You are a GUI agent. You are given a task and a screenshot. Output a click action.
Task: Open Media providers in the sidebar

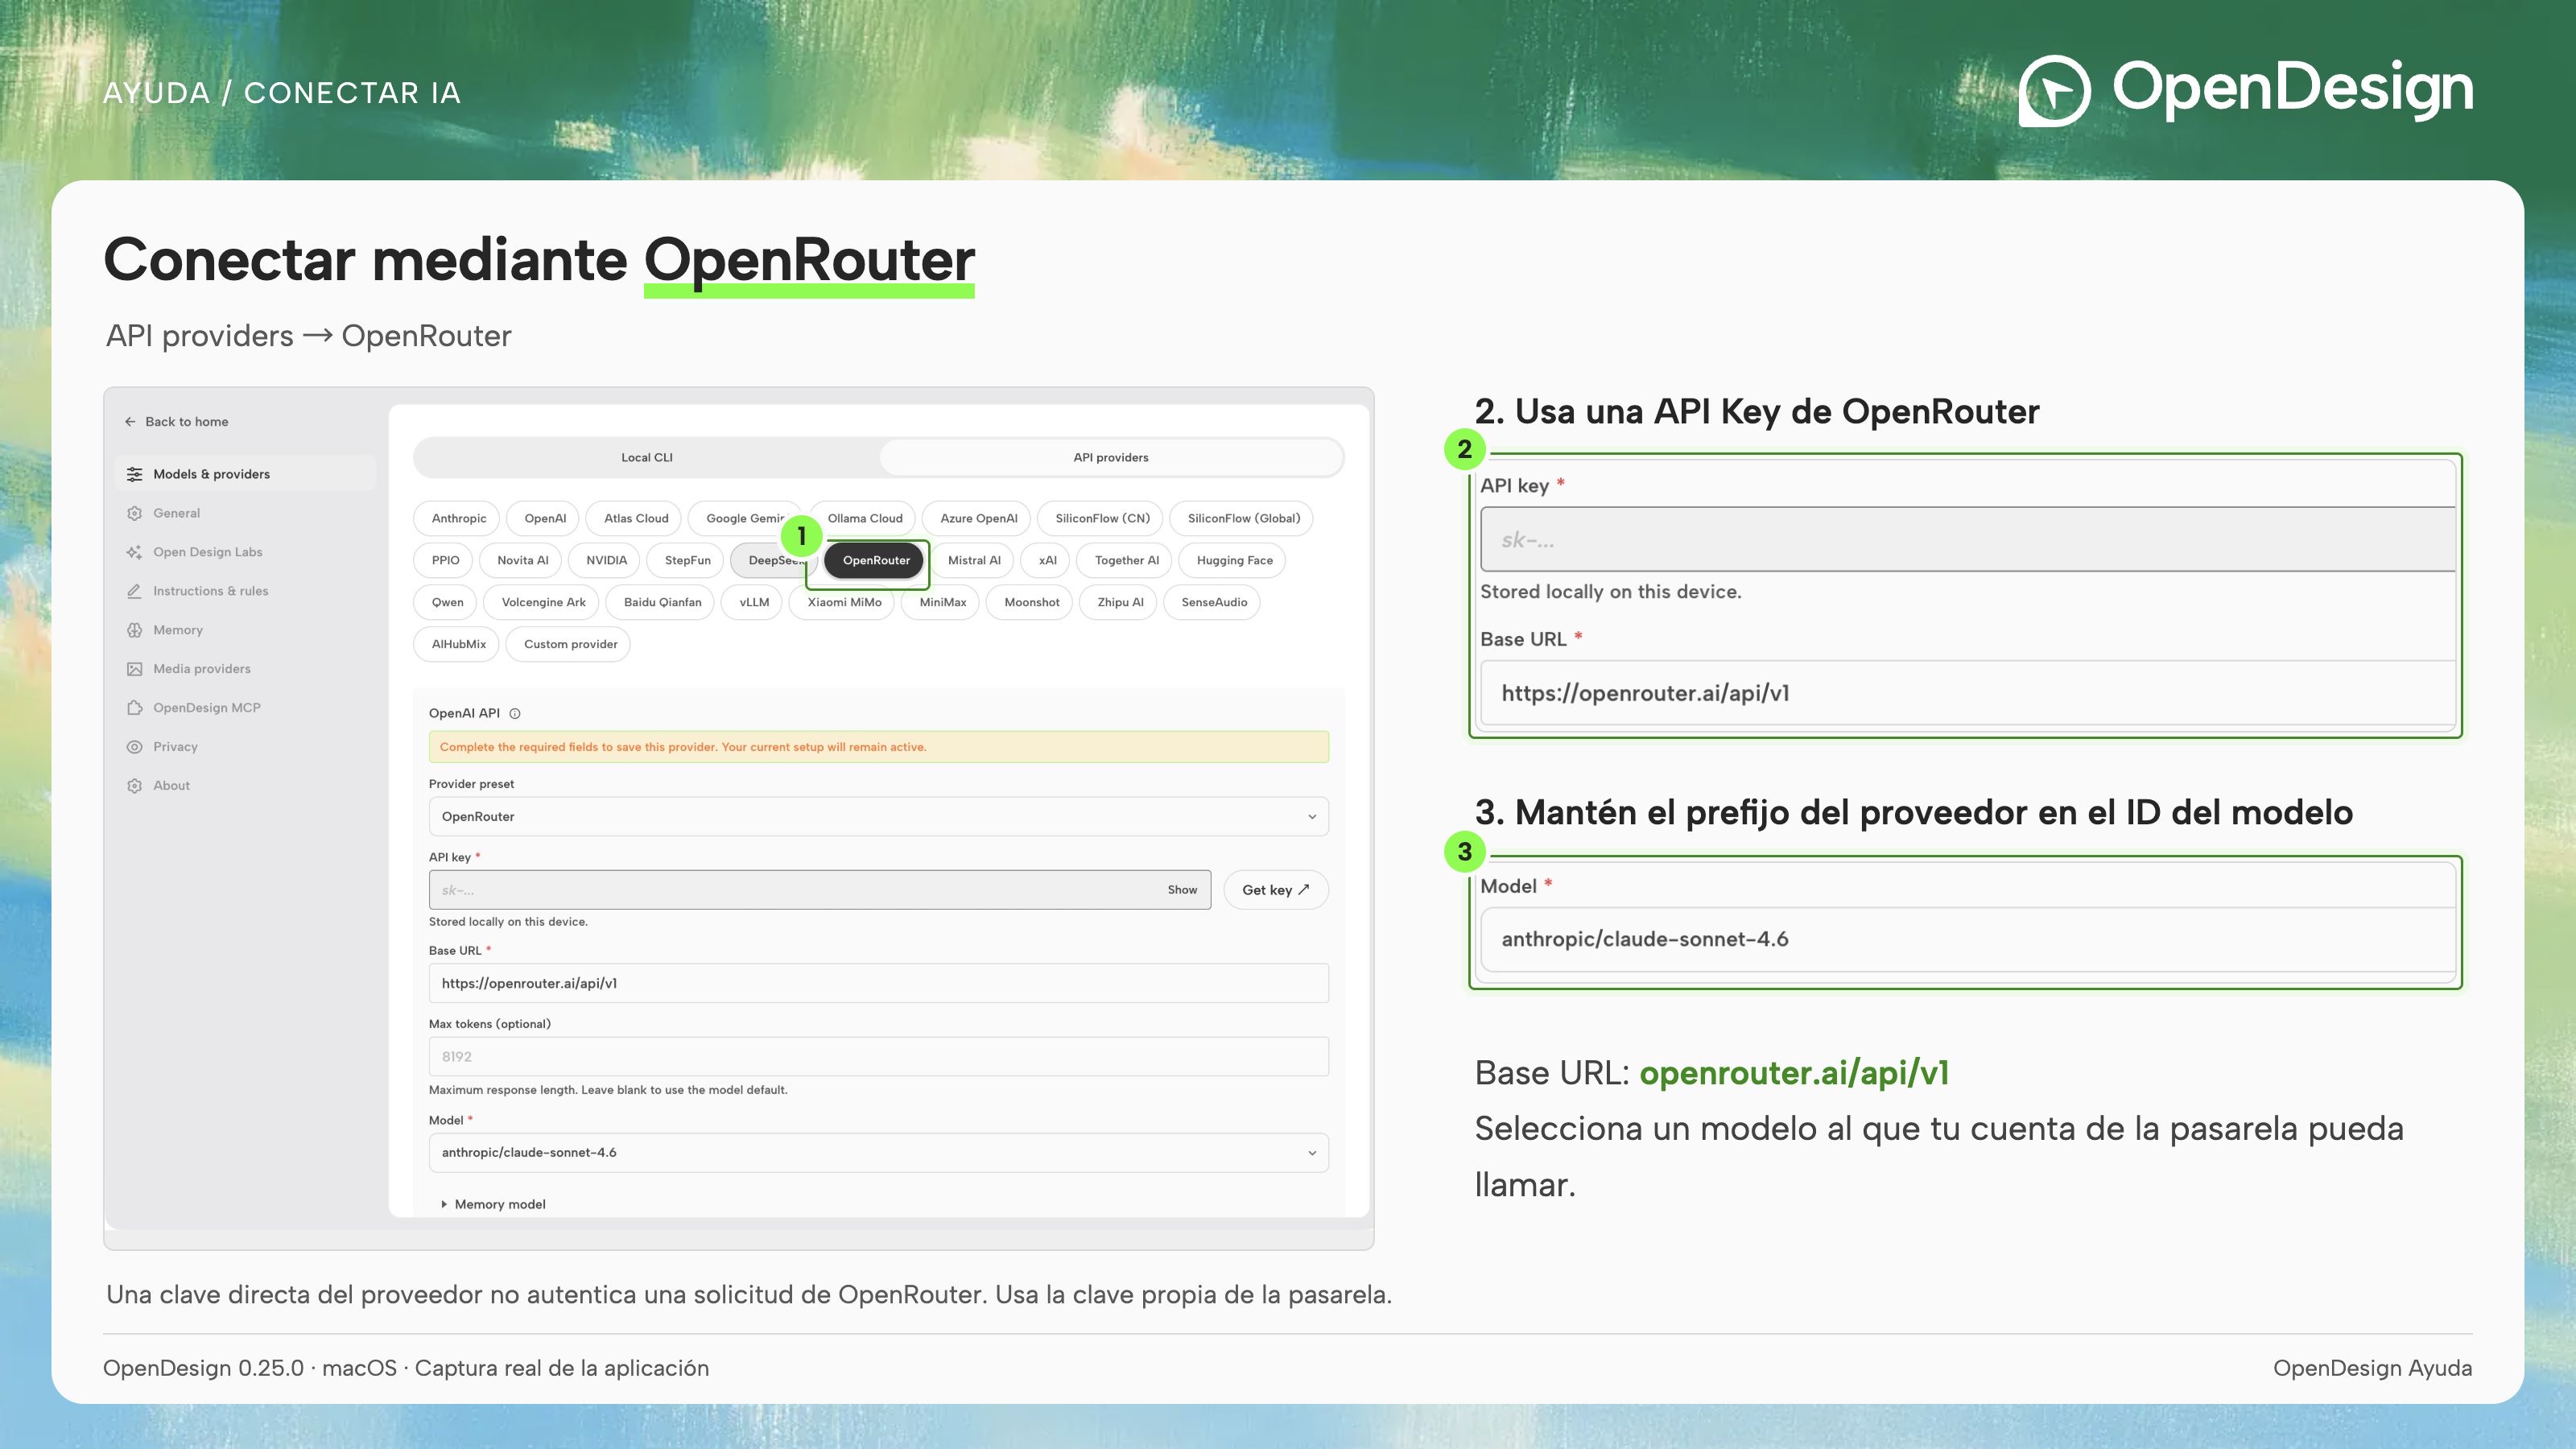(x=245, y=669)
